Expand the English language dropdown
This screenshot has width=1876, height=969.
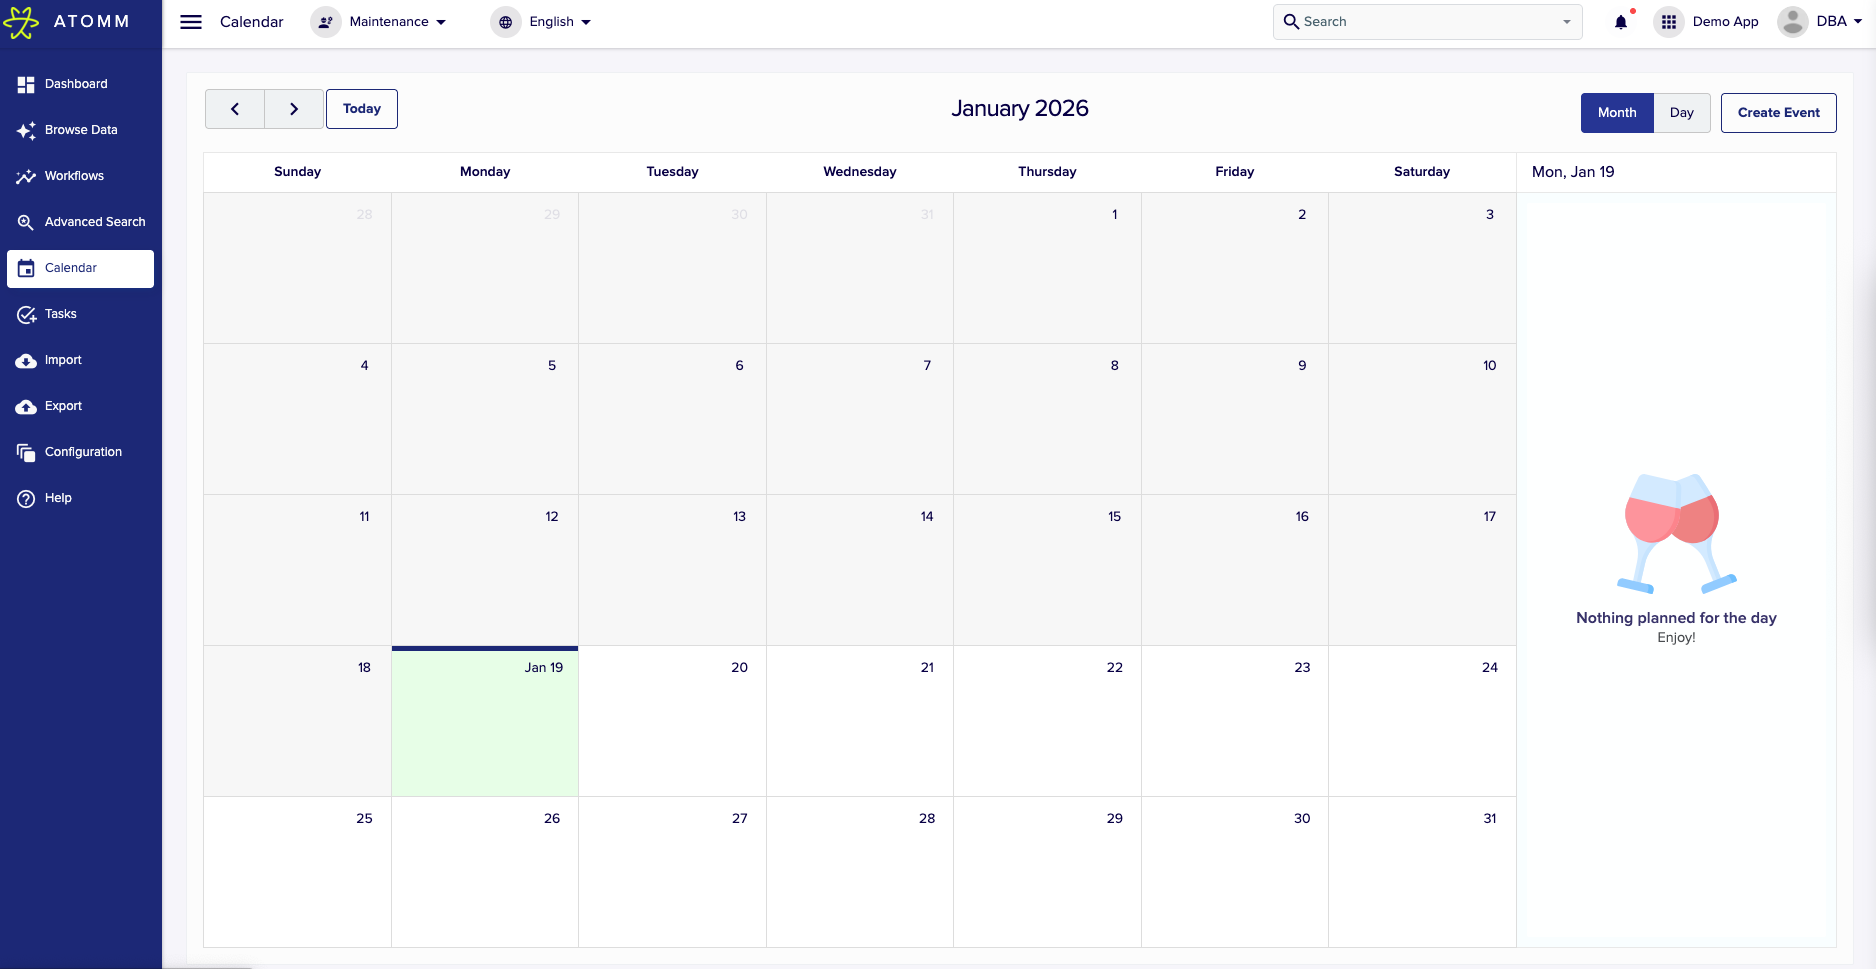click(549, 21)
